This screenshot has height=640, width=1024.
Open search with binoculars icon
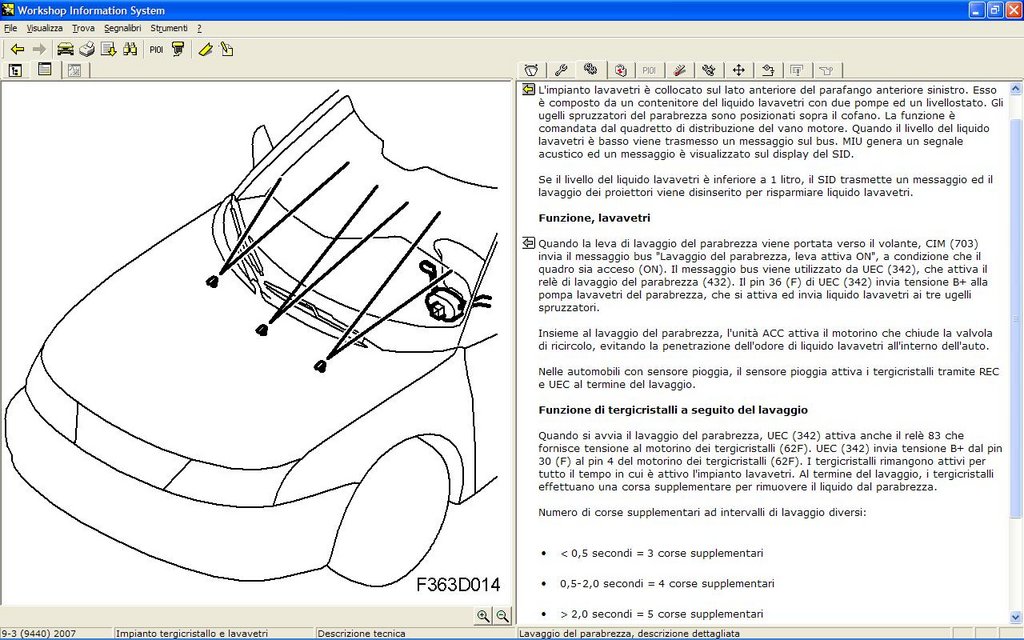[130, 49]
